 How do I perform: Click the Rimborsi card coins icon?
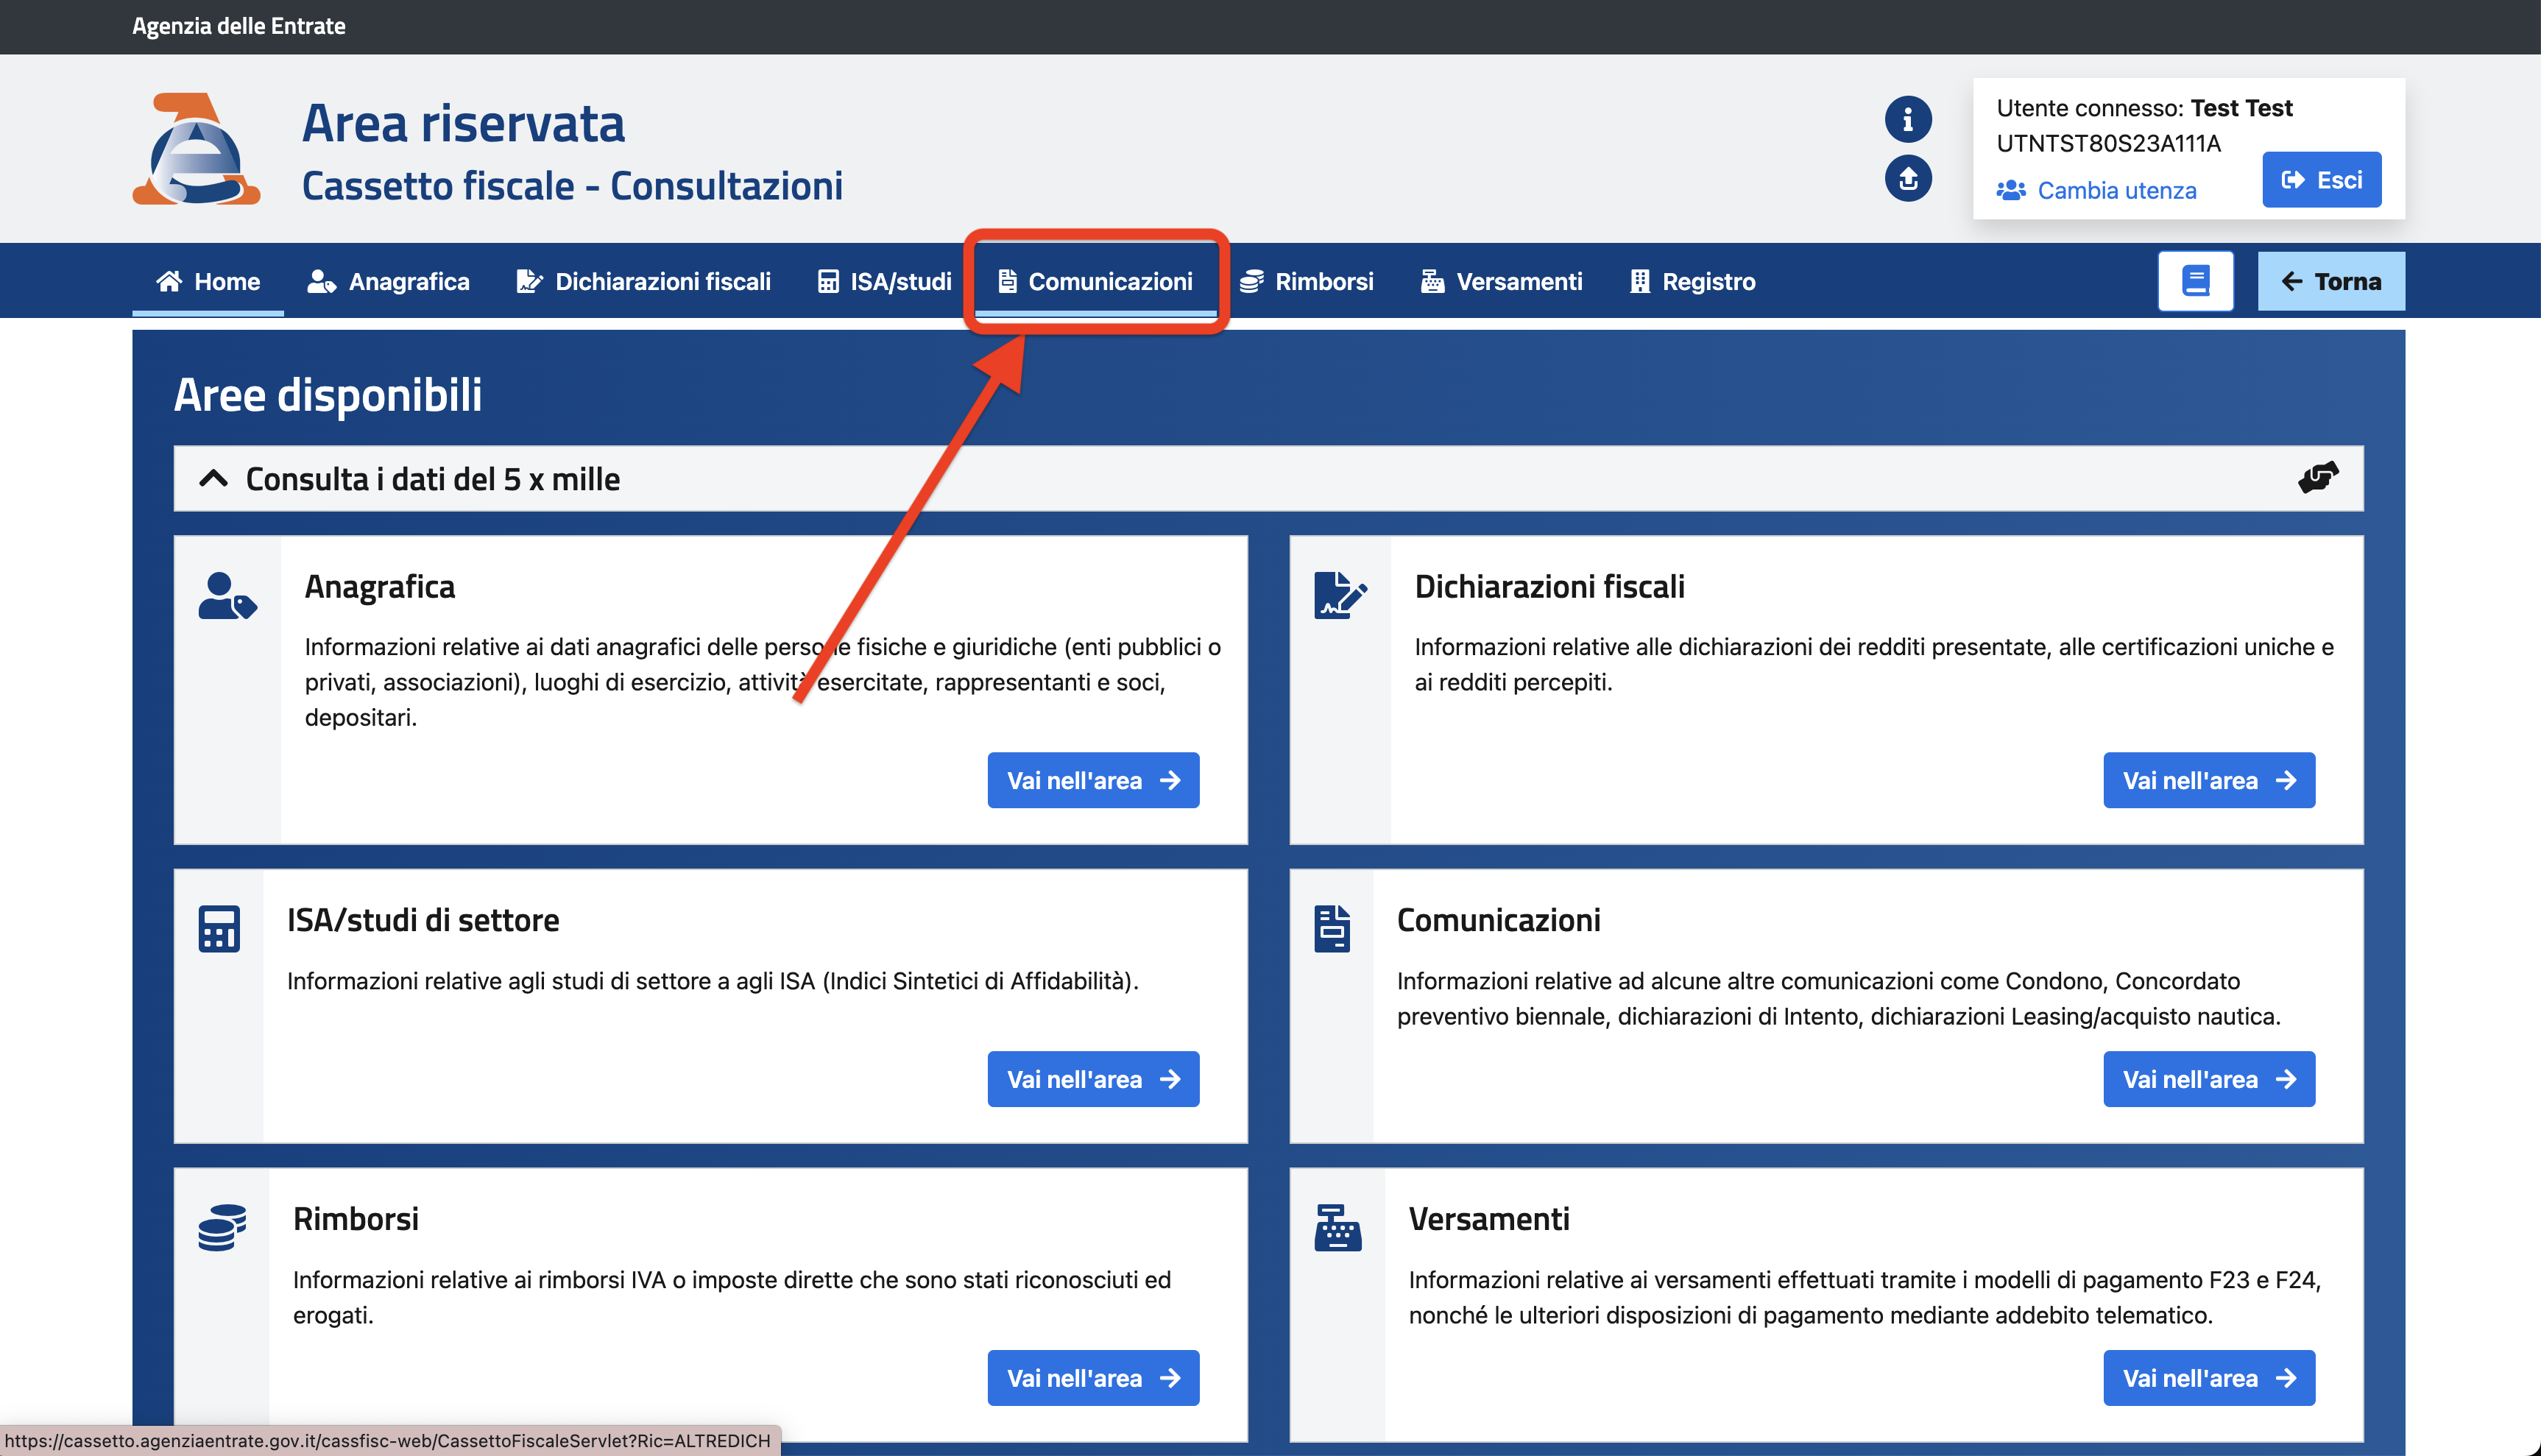(221, 1227)
